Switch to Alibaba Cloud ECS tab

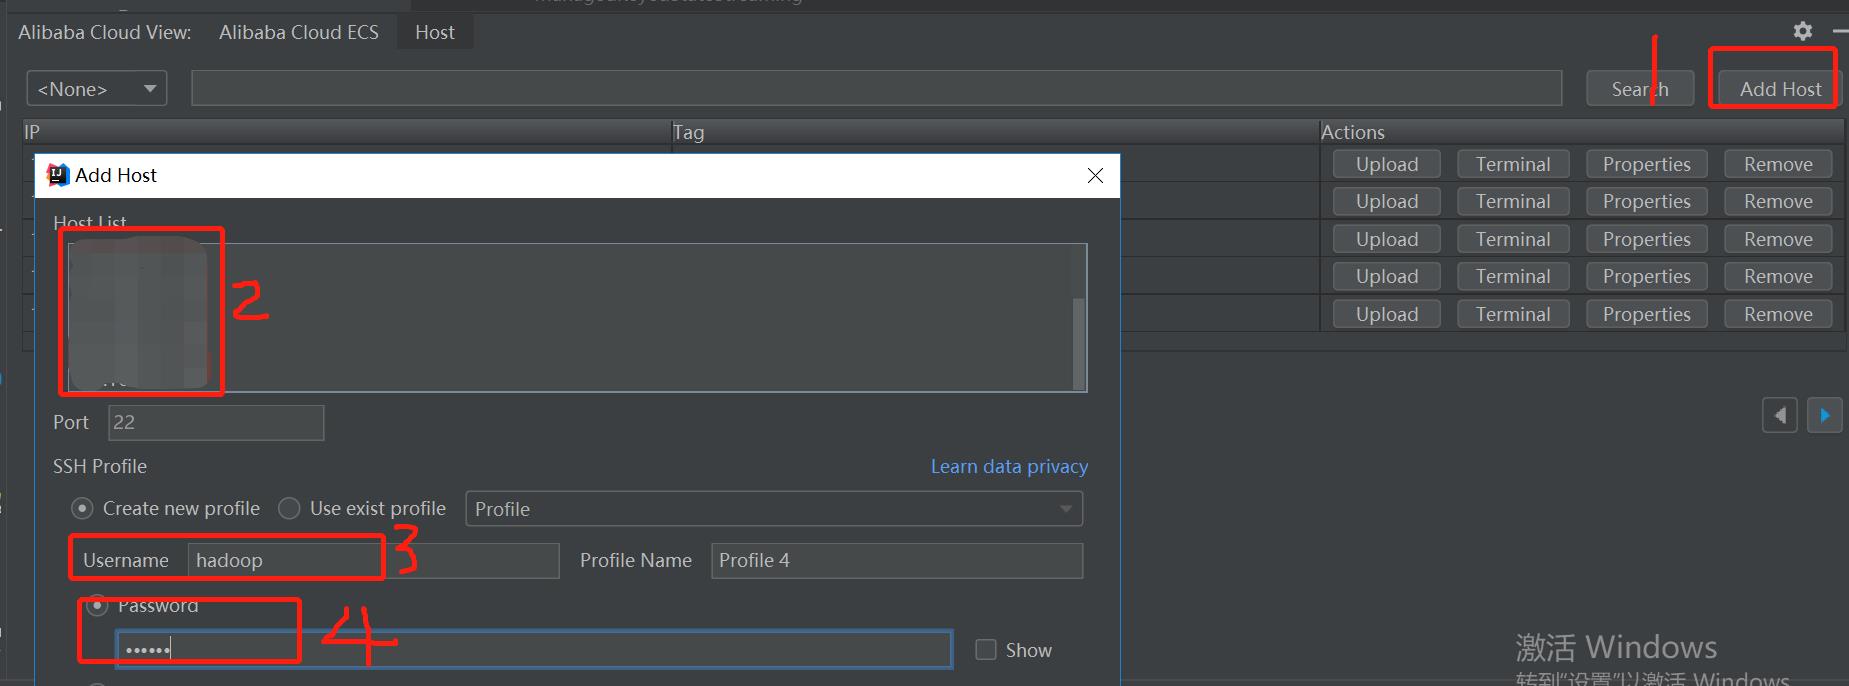click(299, 32)
